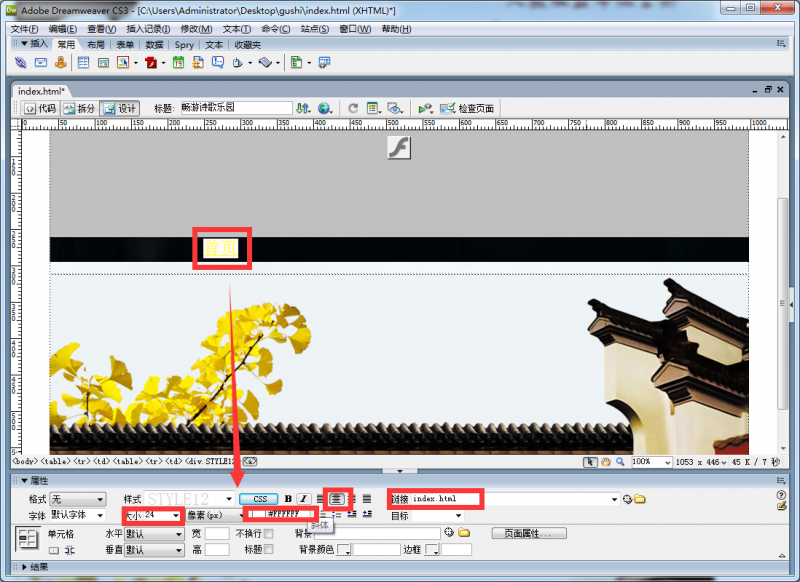Viewport: 800px width, 582px height.
Task: Select the index.html* document tab
Action: [x=41, y=91]
